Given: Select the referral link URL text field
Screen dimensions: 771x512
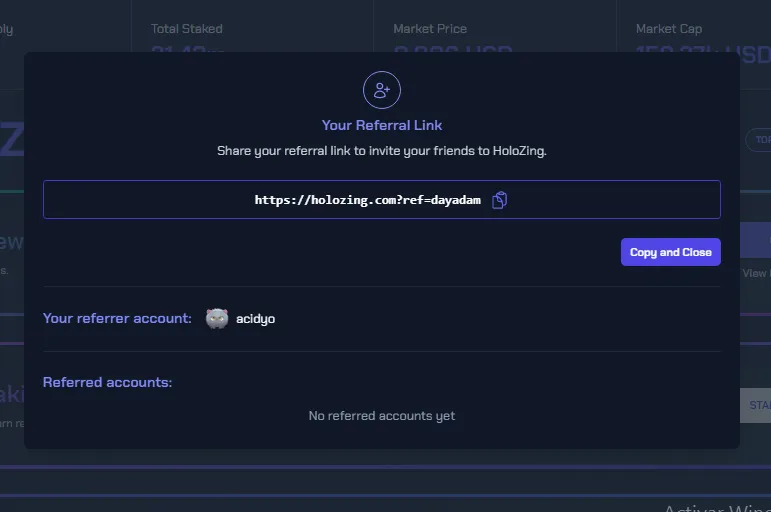Looking at the screenshot, I should point(382,199).
